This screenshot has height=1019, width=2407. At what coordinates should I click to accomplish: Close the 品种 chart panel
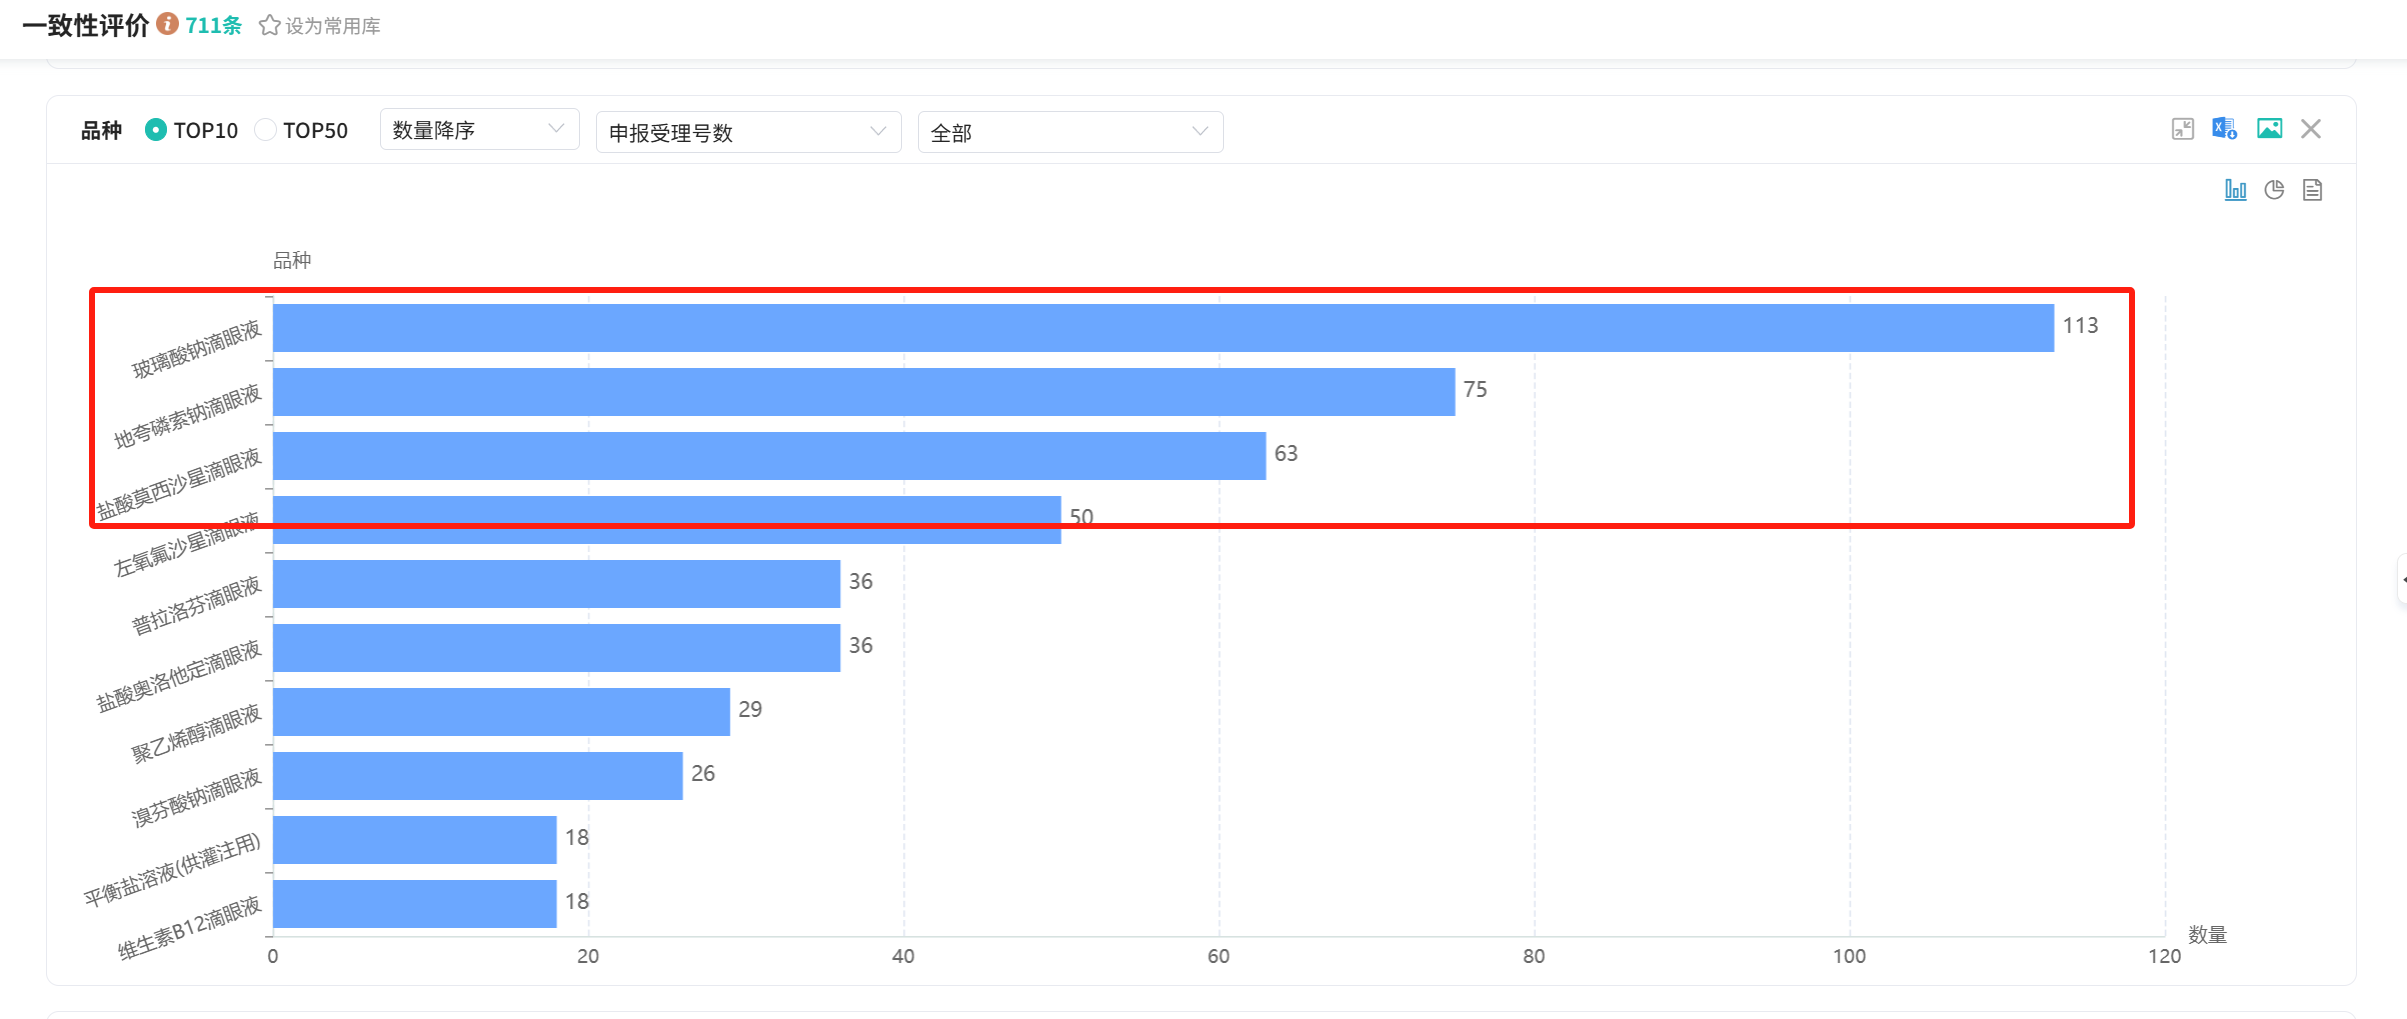[2311, 129]
